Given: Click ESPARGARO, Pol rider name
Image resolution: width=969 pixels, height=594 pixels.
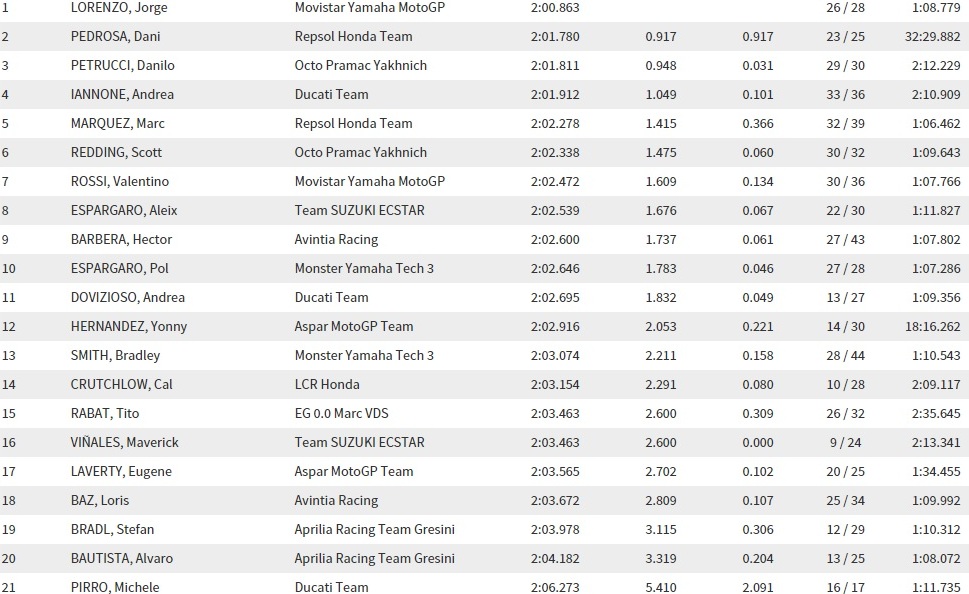Looking at the screenshot, I should [120, 269].
